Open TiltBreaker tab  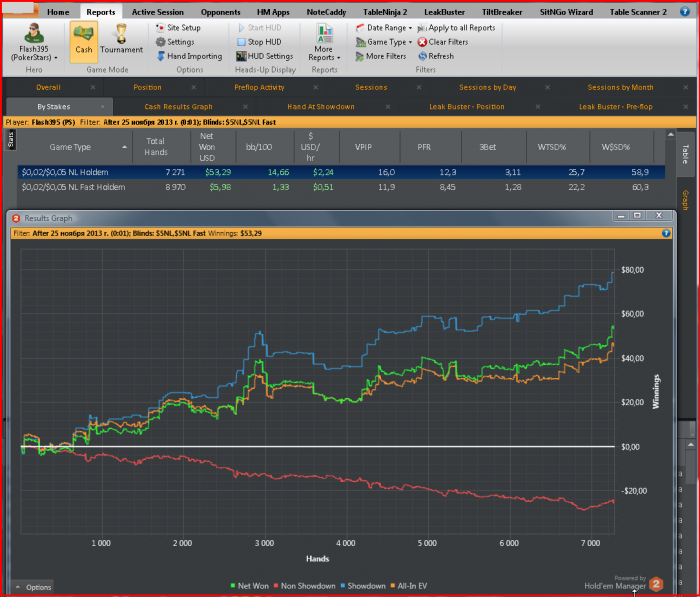point(502,12)
